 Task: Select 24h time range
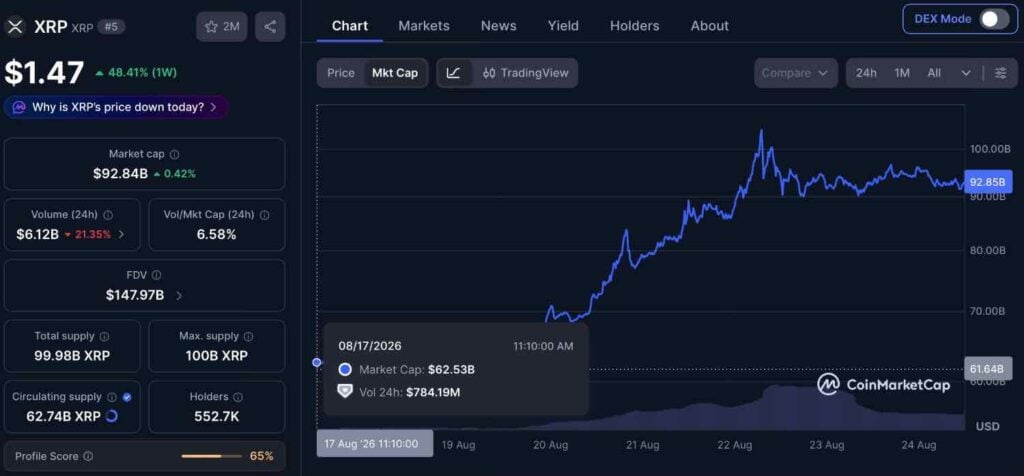coord(866,73)
